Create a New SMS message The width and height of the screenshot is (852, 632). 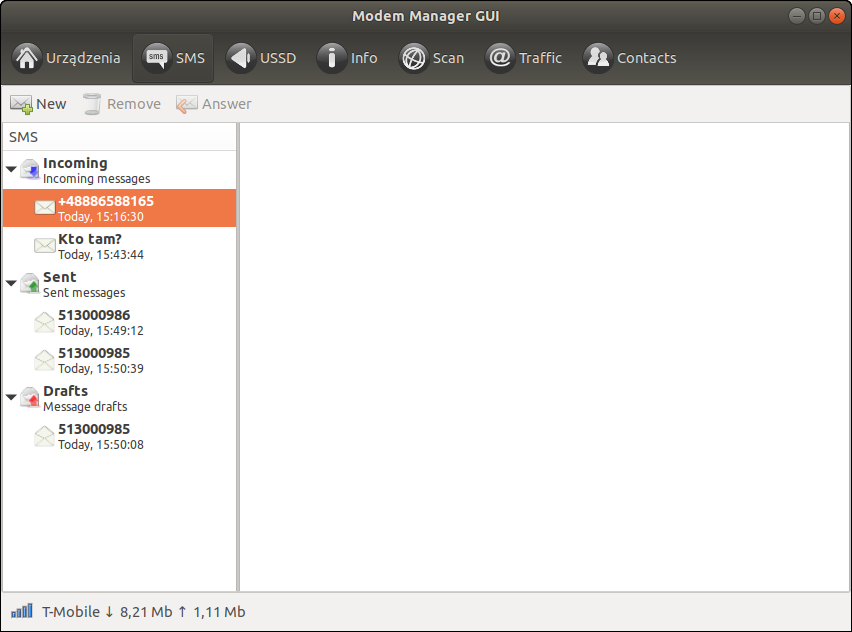click(x=38, y=104)
